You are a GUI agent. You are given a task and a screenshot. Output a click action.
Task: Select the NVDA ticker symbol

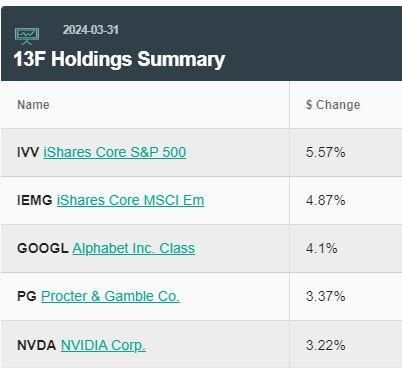pyautogui.click(x=36, y=345)
